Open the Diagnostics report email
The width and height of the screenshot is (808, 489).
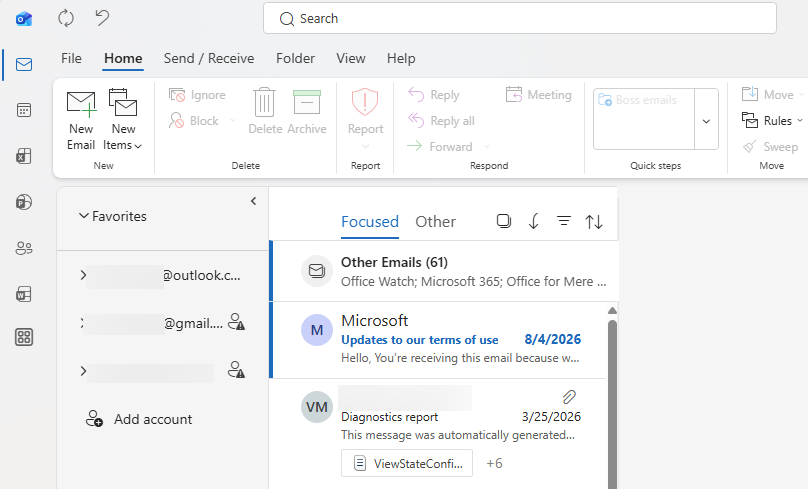[438, 434]
